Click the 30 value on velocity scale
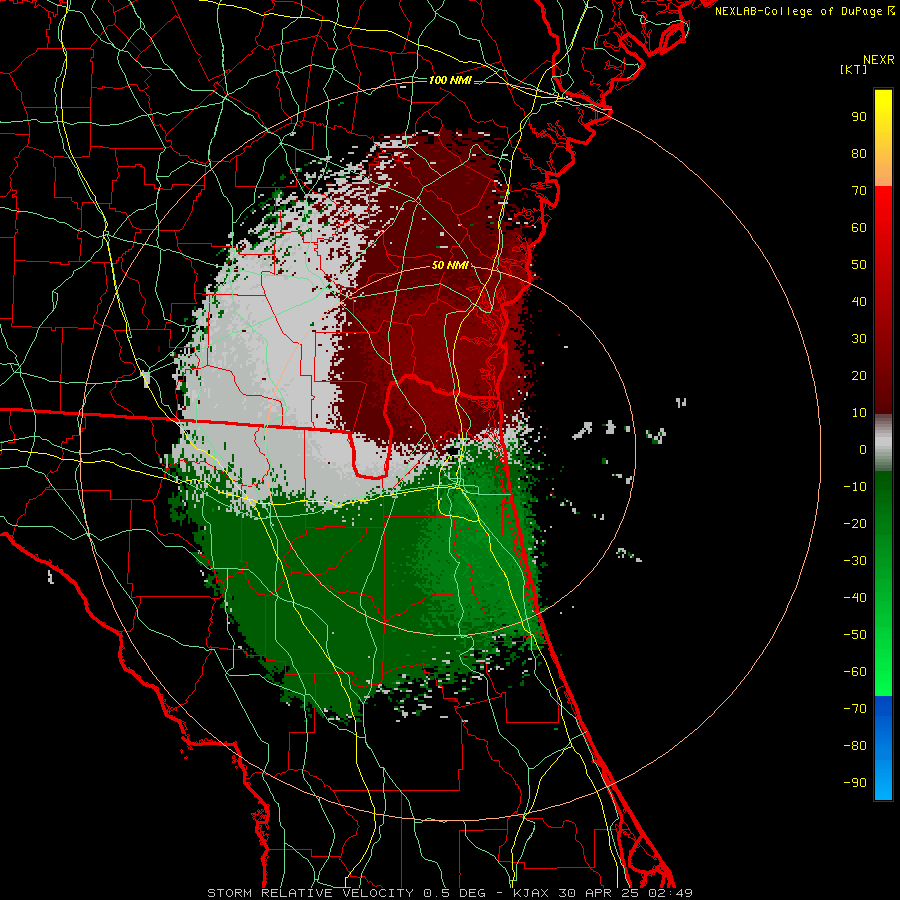Screen dimensions: 900x900 (x=859, y=339)
